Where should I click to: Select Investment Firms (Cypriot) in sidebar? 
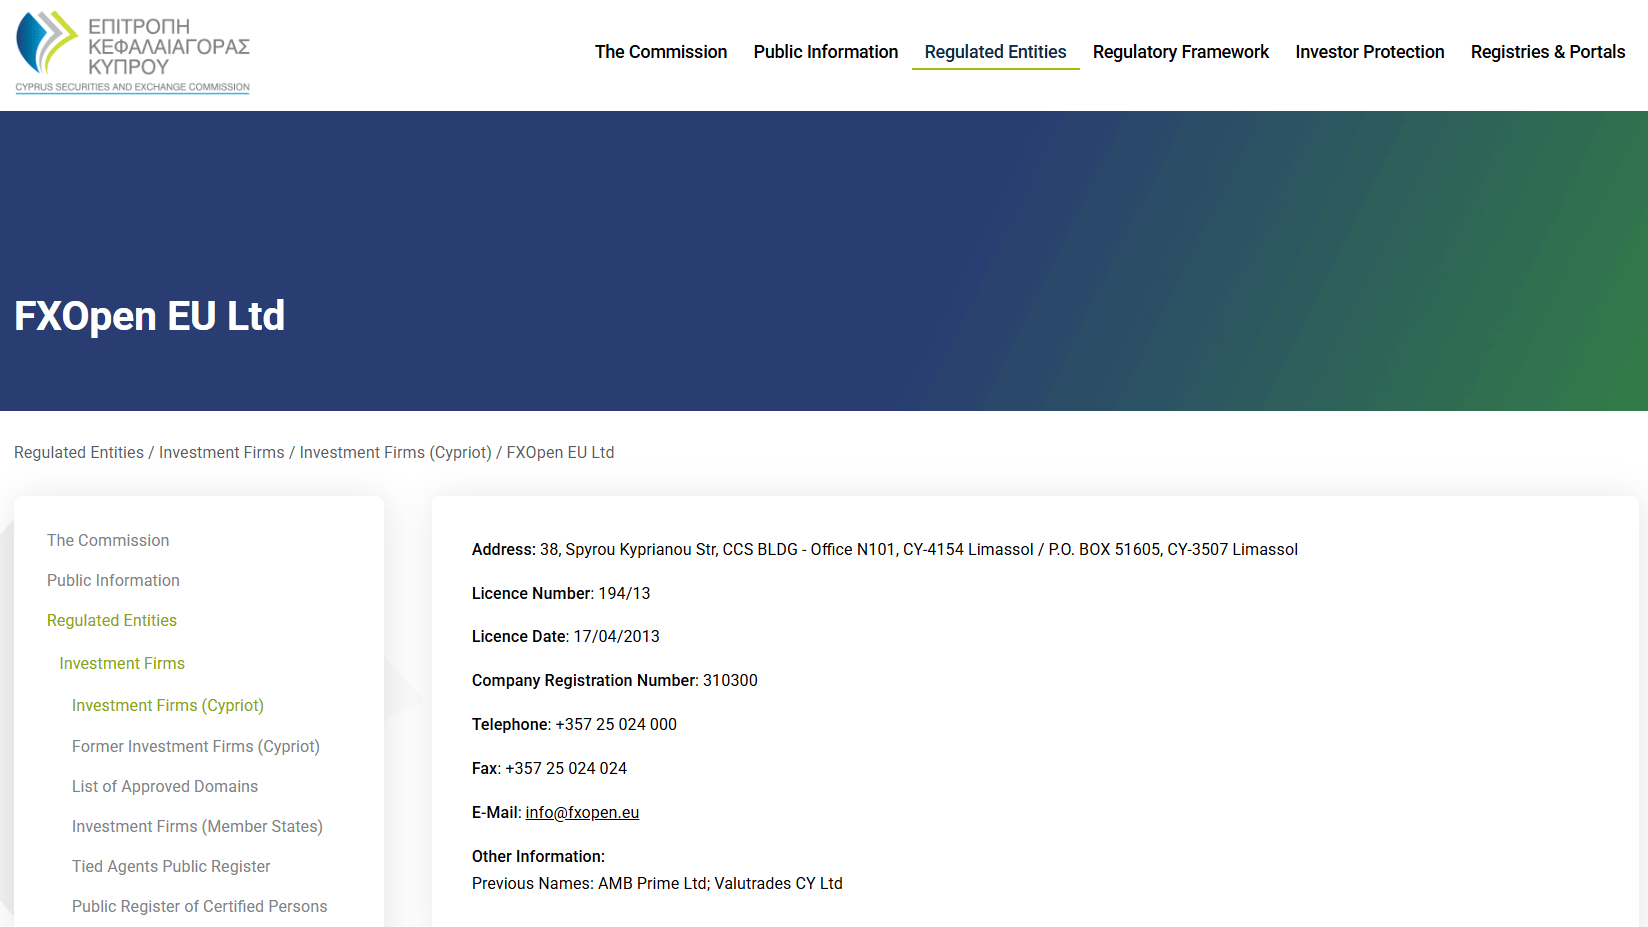point(168,705)
